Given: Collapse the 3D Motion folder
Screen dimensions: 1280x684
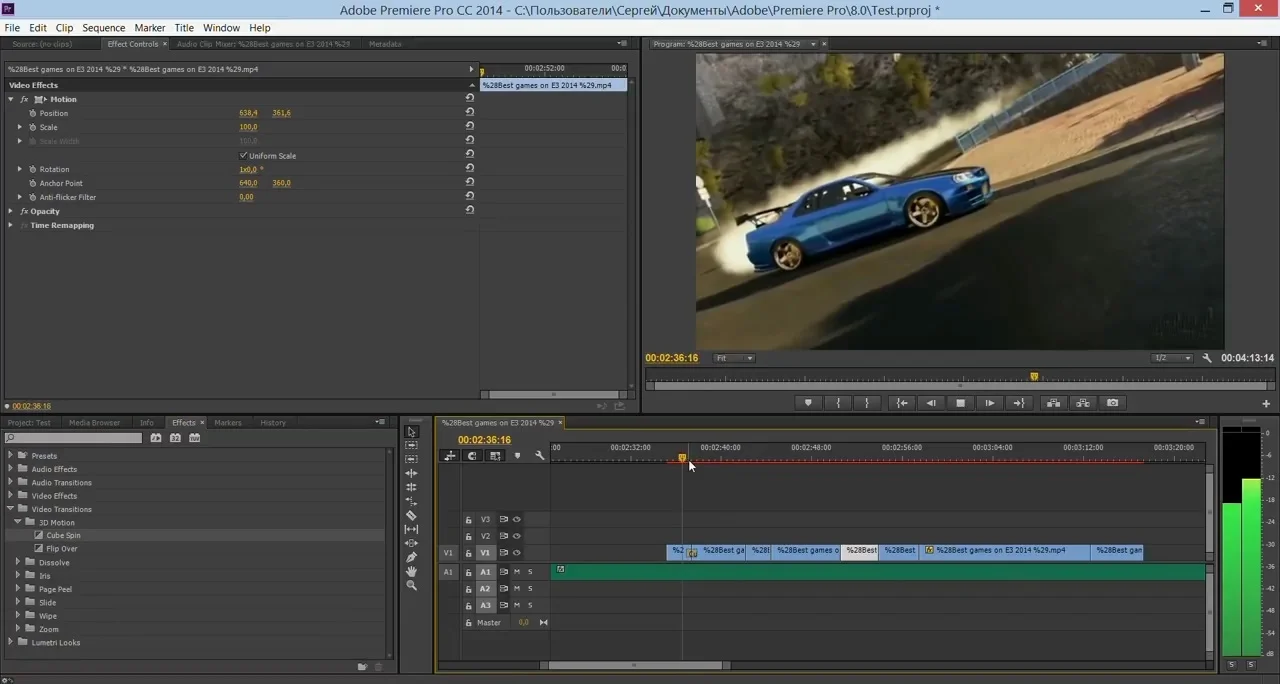Looking at the screenshot, I should (x=18, y=522).
